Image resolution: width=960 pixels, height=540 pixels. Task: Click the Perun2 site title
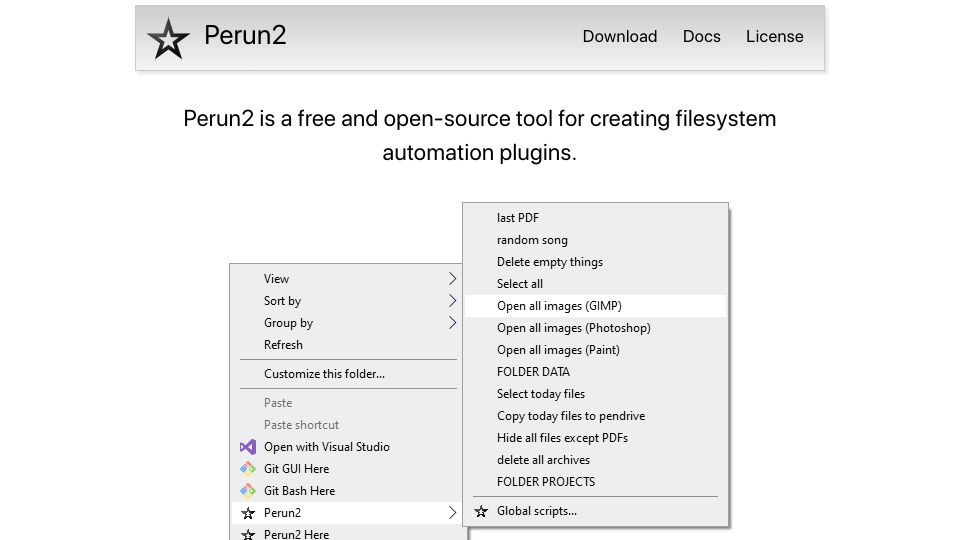(x=245, y=36)
